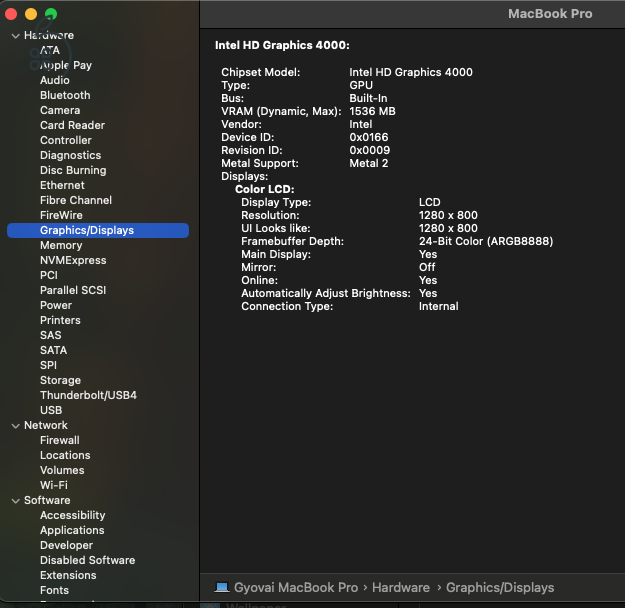Select Bluetooth in the sidebar
This screenshot has height=608, width=625.
65,95
